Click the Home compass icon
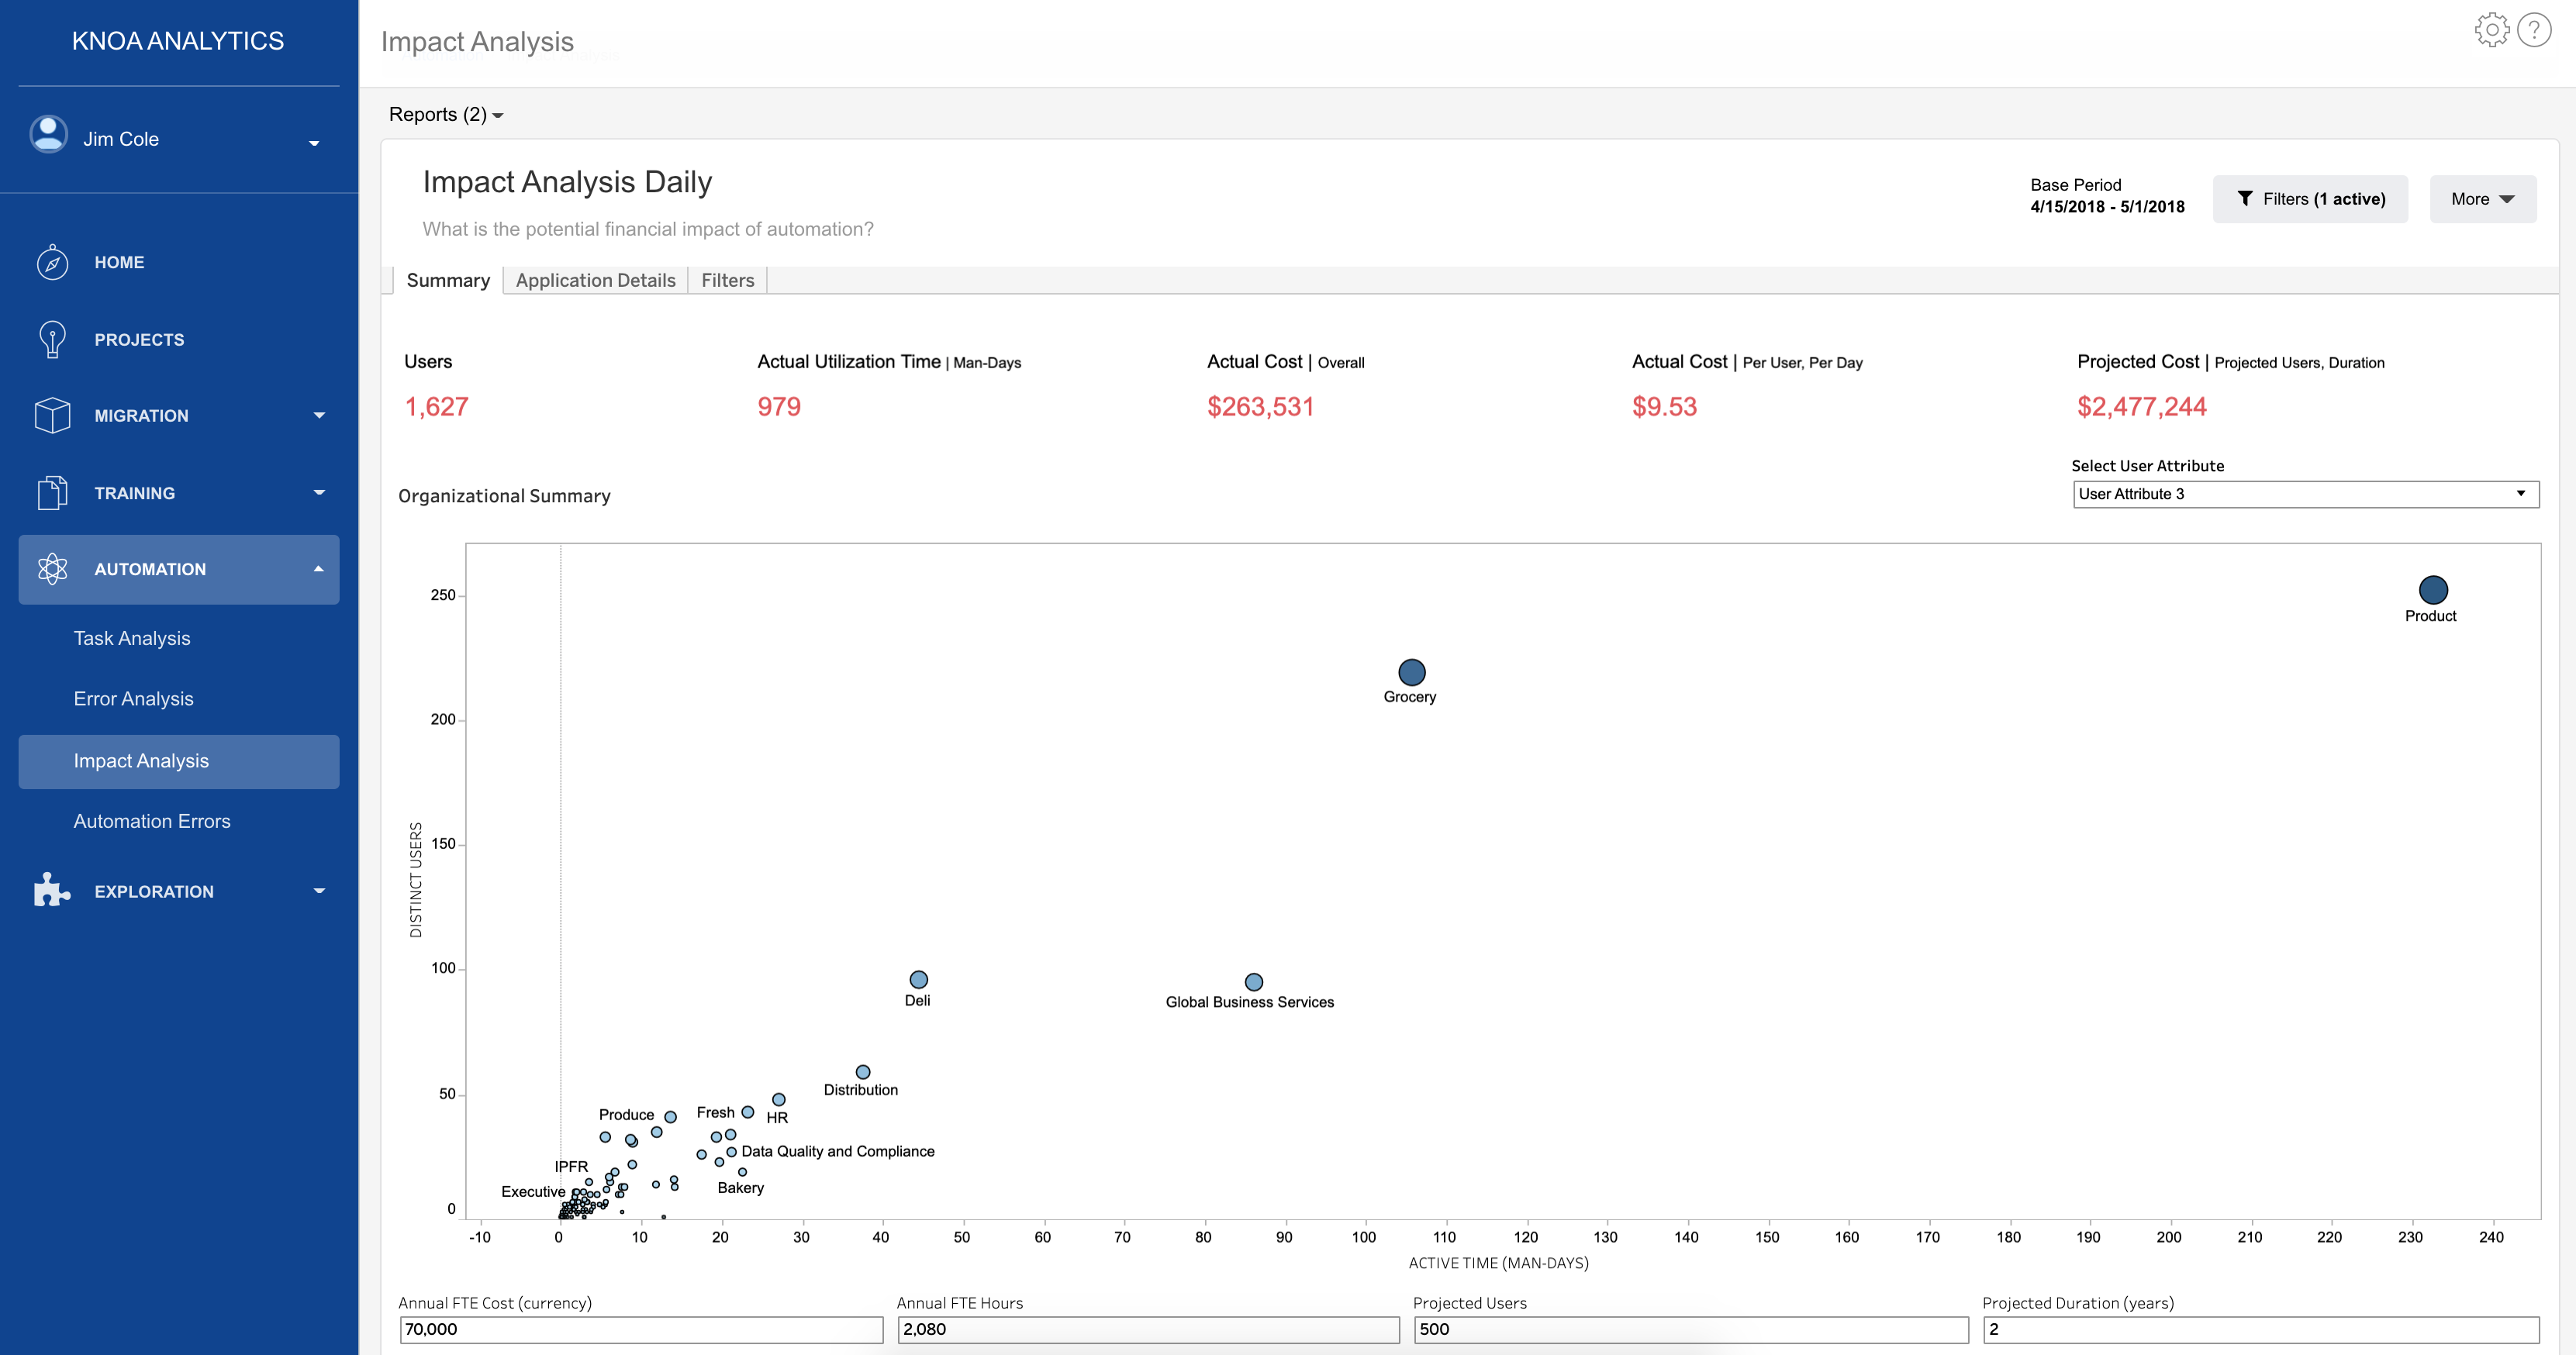 point(52,262)
